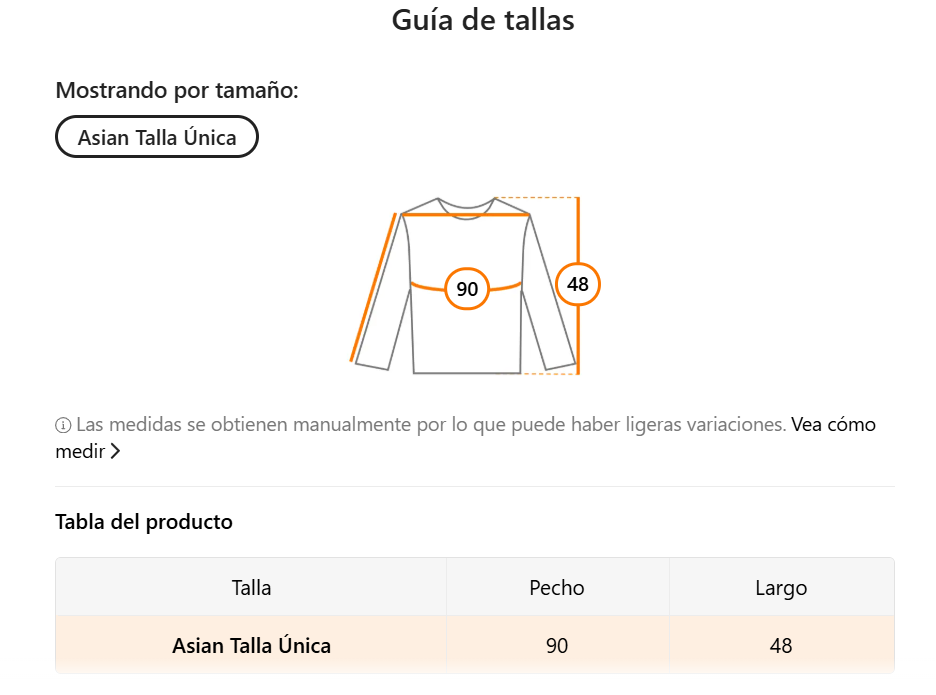Viewport: 936px width, 695px height.
Task: Click the sweater diagram illustration
Action: [x=475, y=285]
